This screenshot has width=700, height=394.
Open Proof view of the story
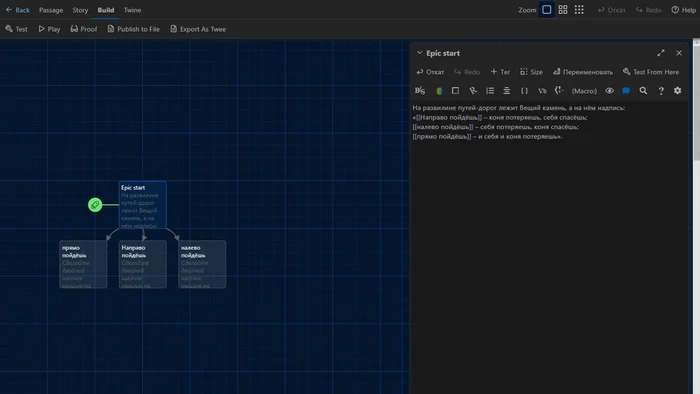point(83,29)
